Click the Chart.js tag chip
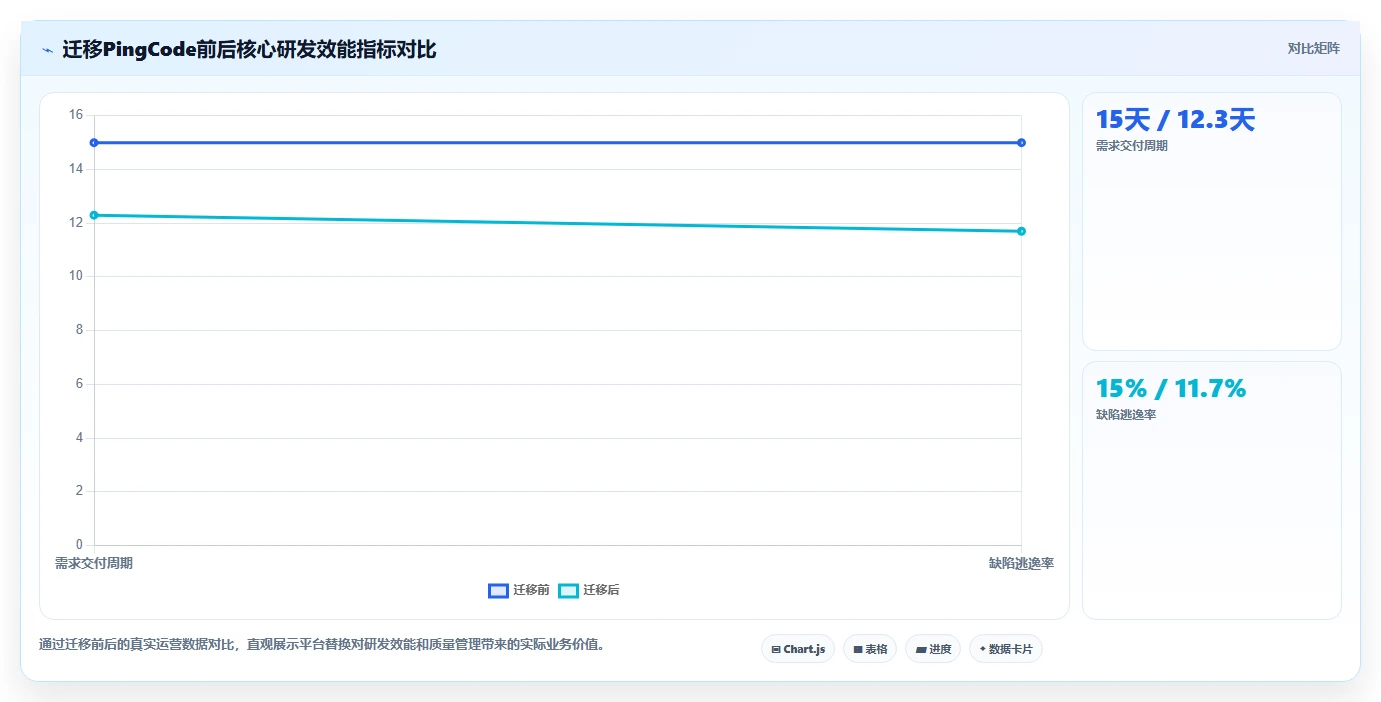Screen dimensions: 1381x702 tap(798, 649)
